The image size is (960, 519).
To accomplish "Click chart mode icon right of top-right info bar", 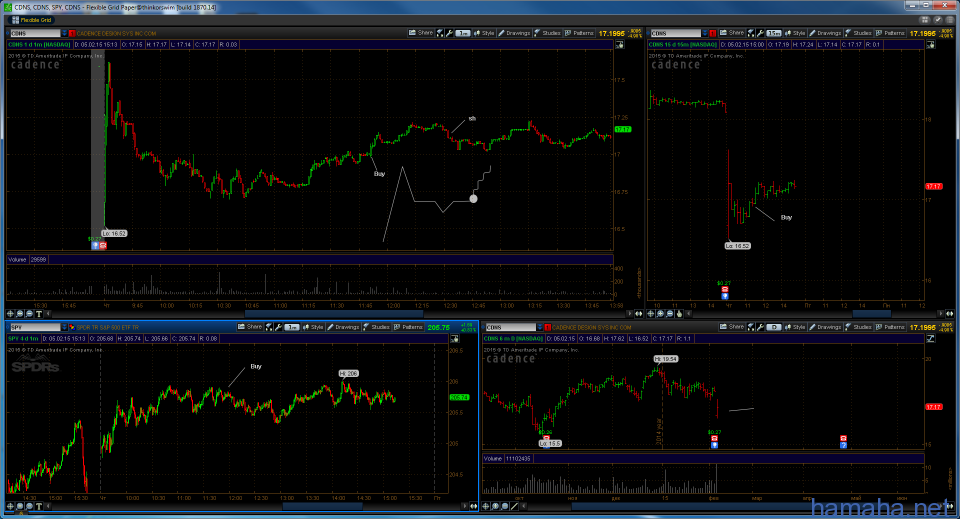I will [931, 45].
